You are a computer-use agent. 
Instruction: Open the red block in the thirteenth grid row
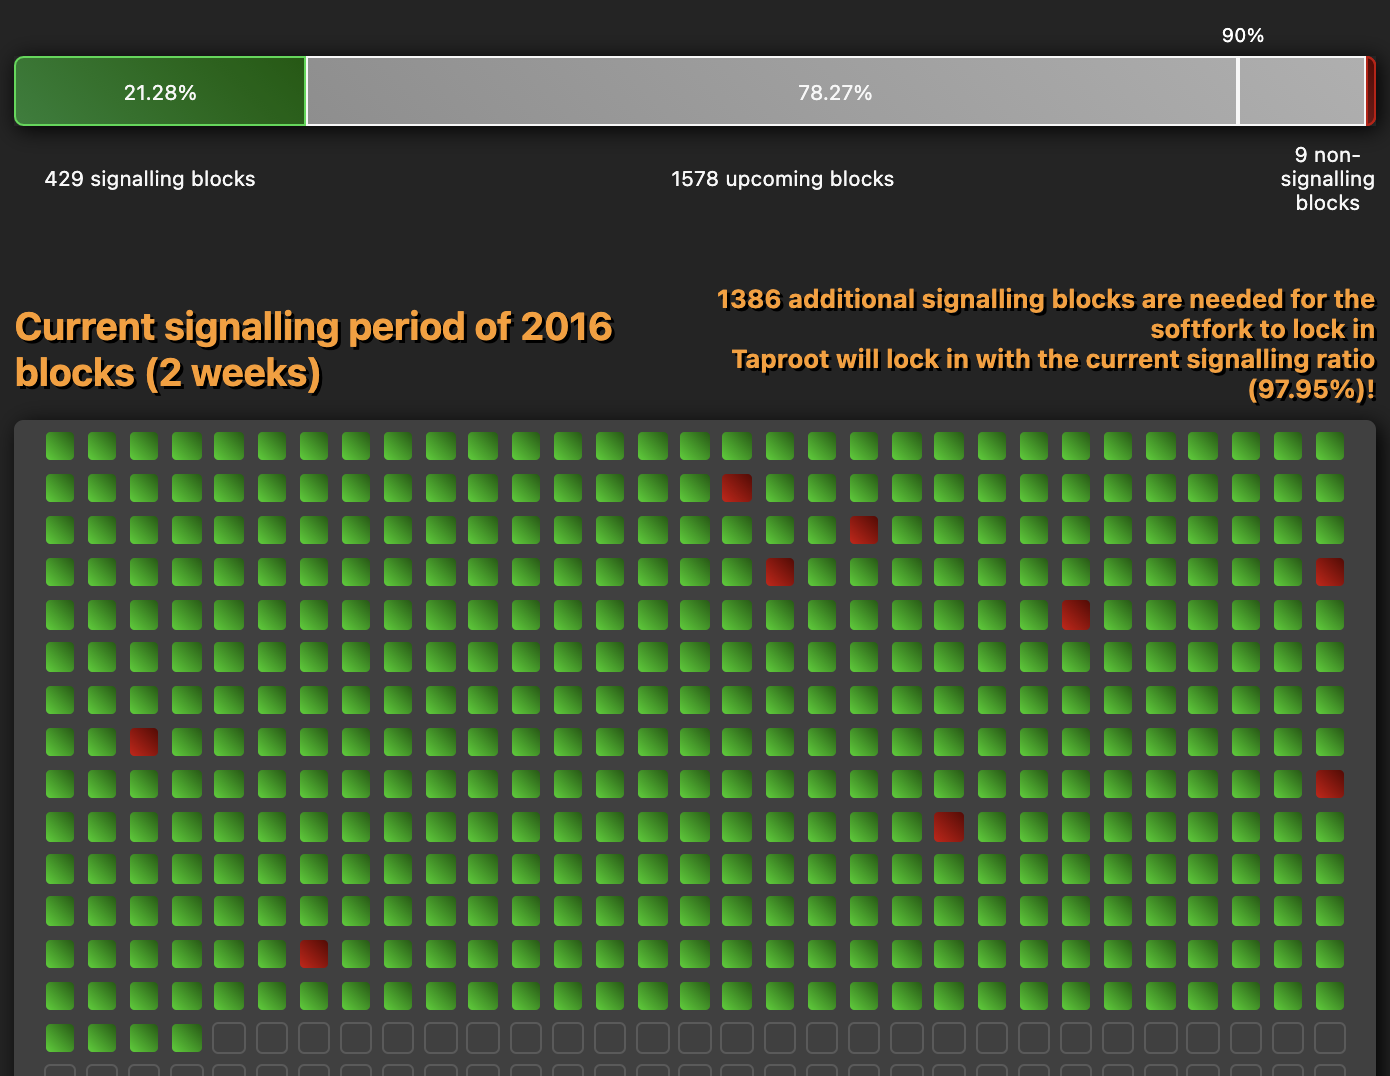click(x=314, y=954)
